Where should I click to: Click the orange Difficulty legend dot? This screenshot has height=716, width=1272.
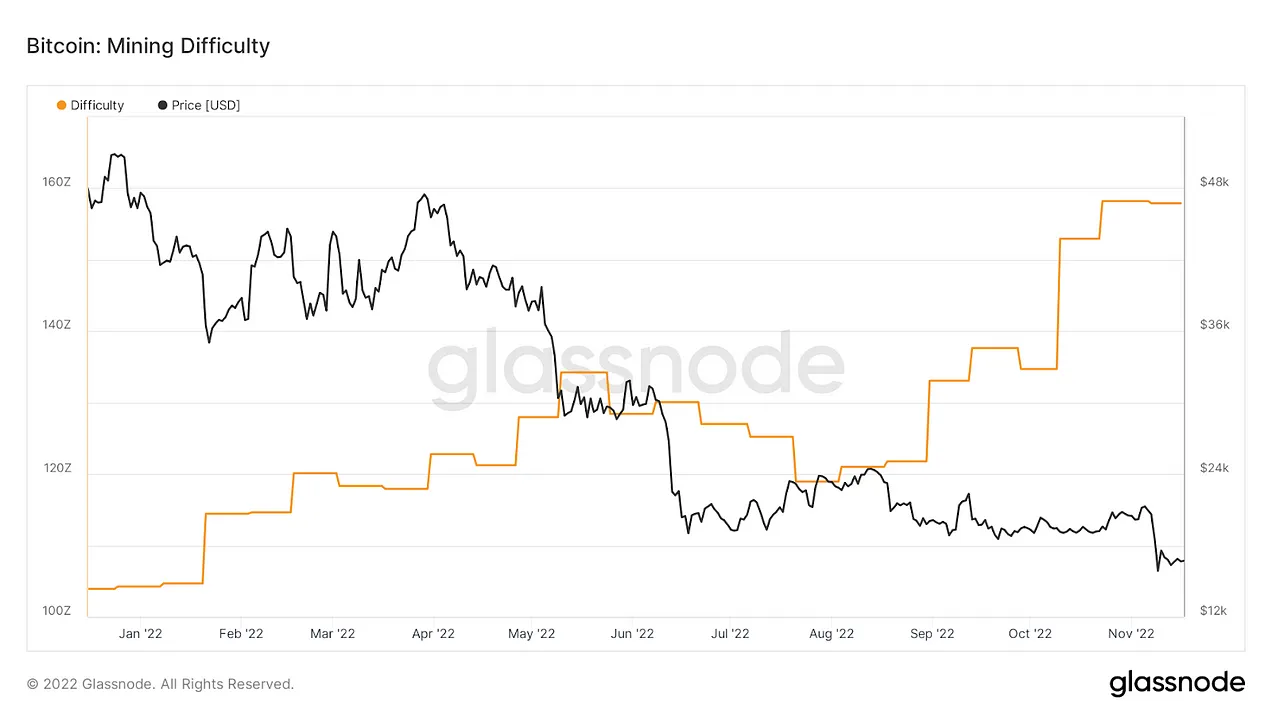tap(62, 105)
